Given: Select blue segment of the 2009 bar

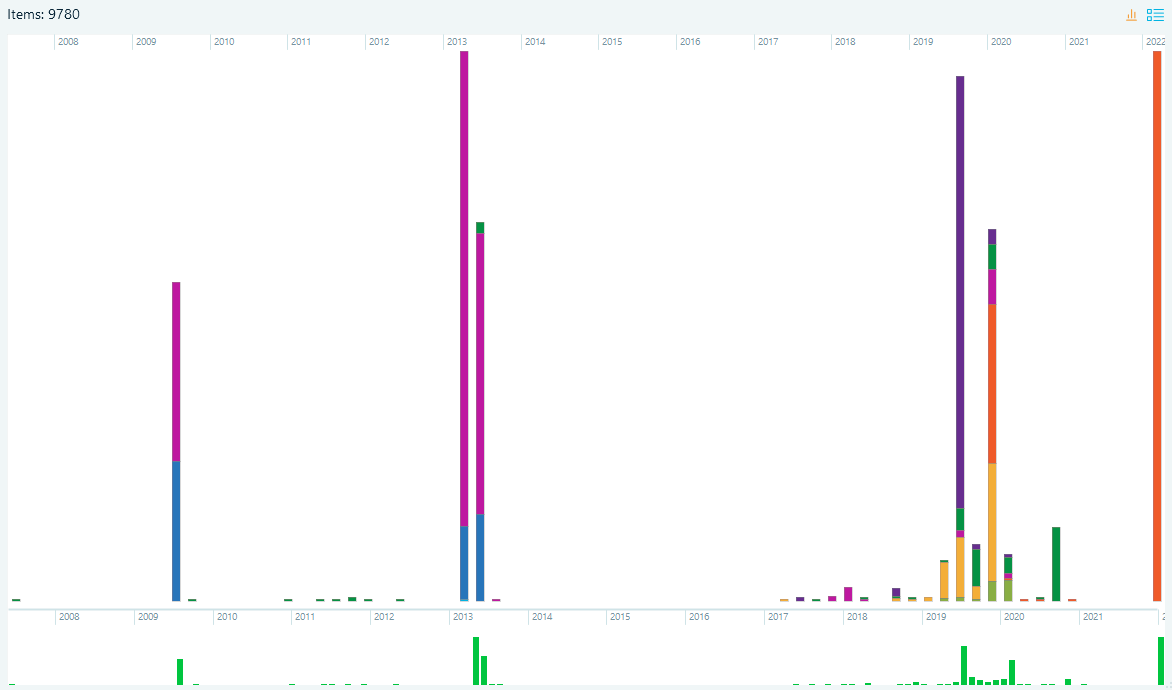Looking at the screenshot, I should point(176,531).
